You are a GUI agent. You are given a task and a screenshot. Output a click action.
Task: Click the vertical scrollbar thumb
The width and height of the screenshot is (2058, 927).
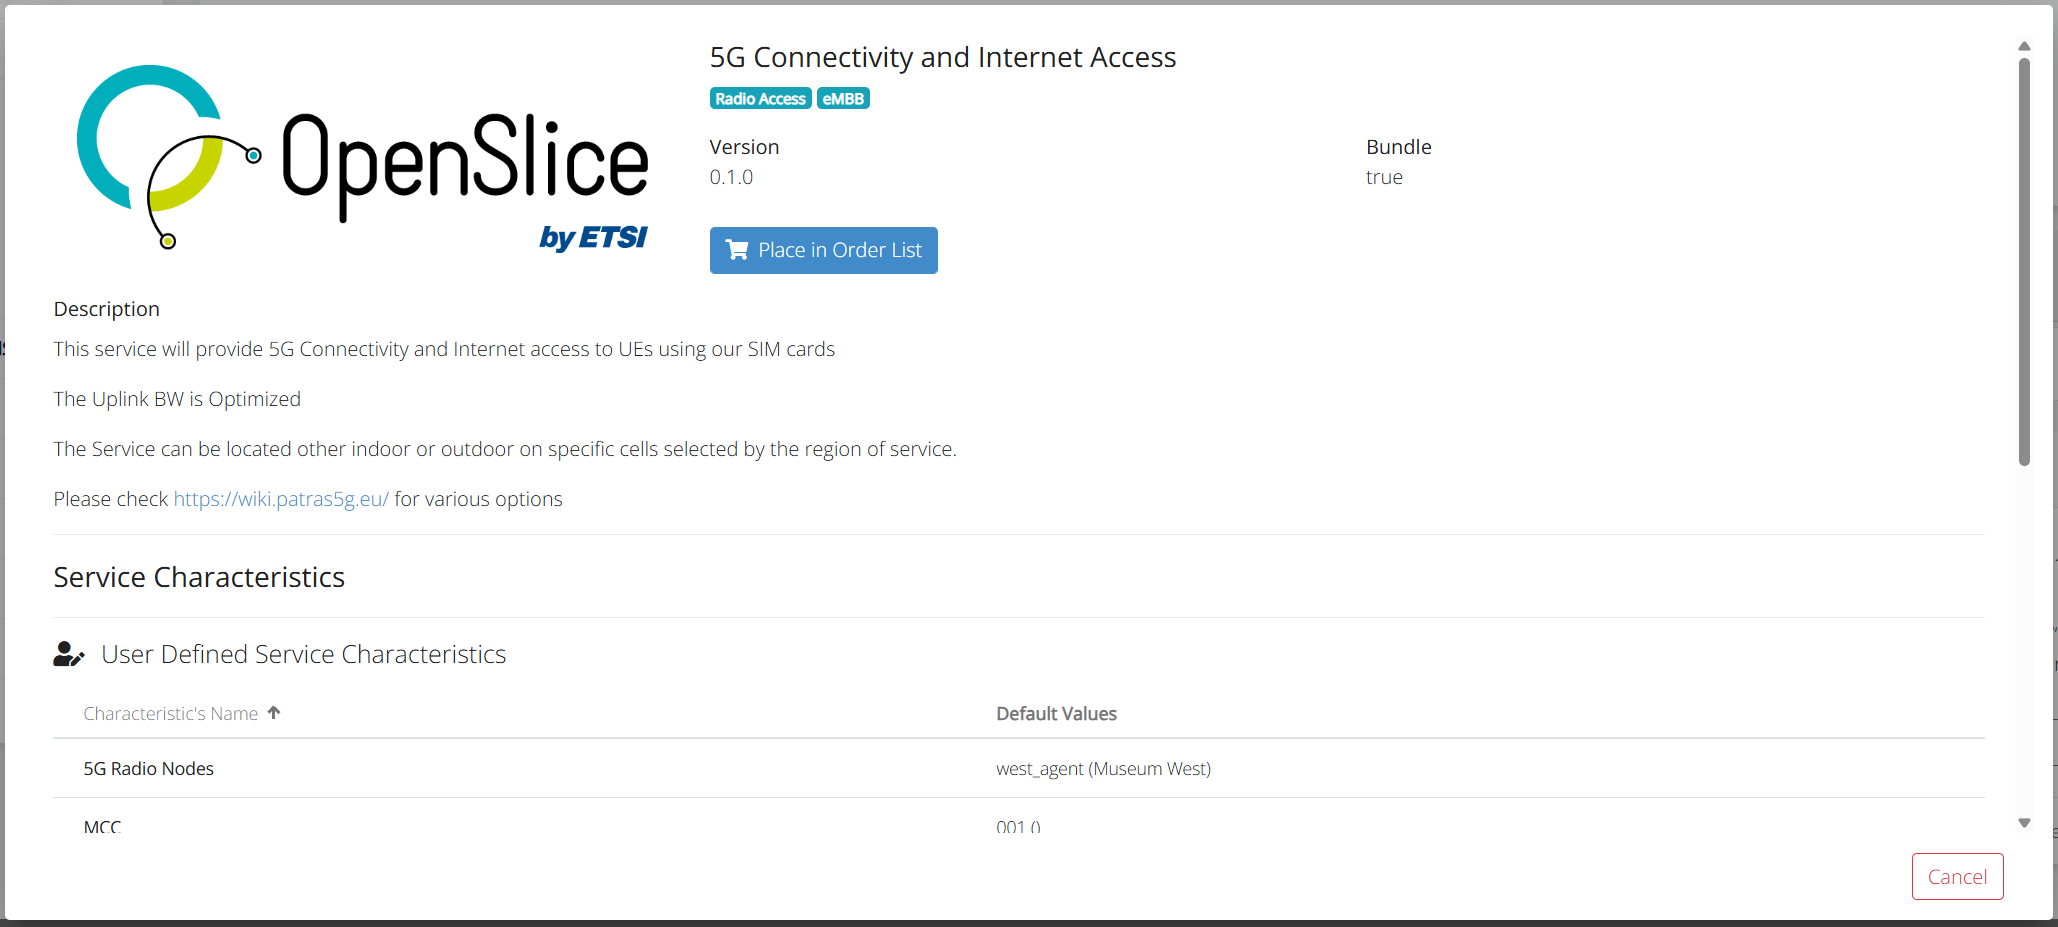coord(2024,260)
